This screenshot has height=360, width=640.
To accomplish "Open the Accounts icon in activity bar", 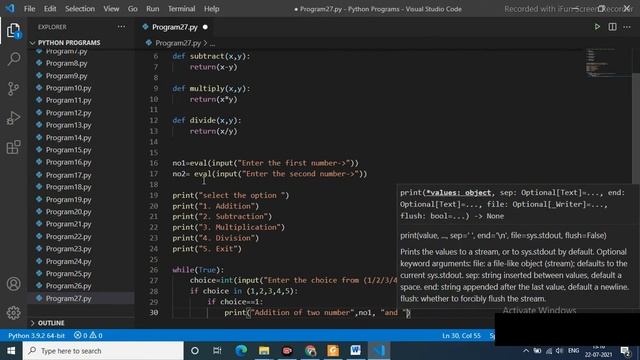I will (13, 284).
